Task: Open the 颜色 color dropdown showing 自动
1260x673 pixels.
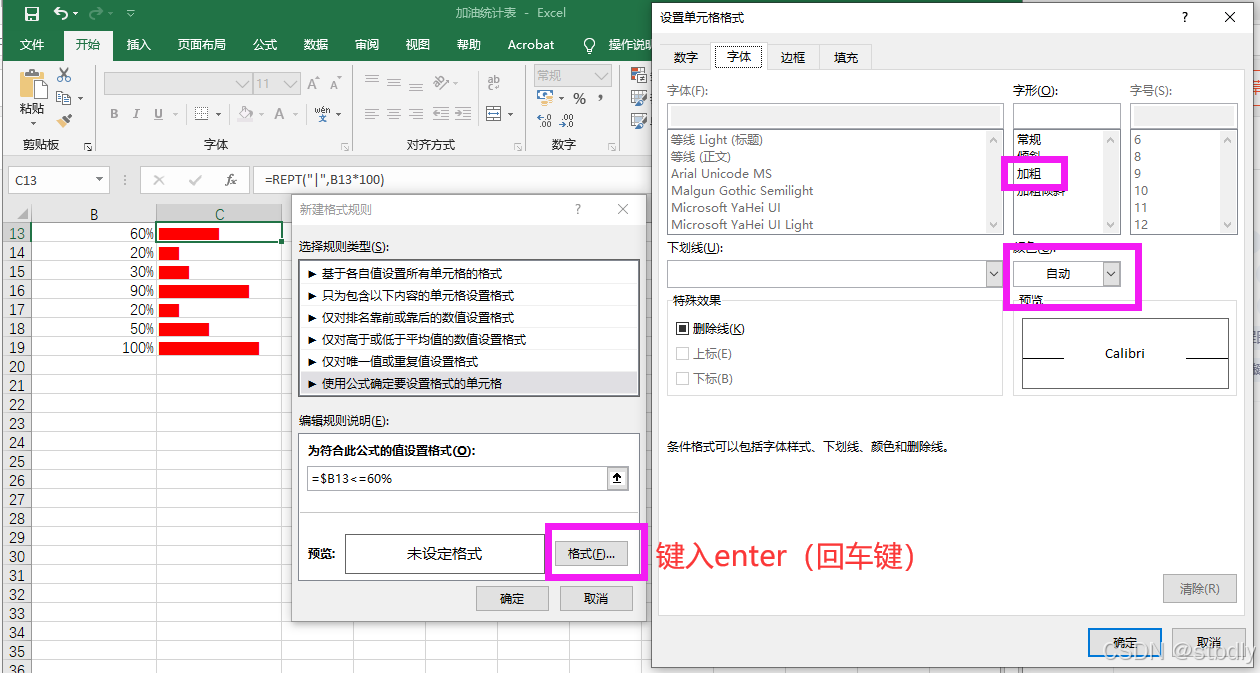Action: [x=1111, y=273]
